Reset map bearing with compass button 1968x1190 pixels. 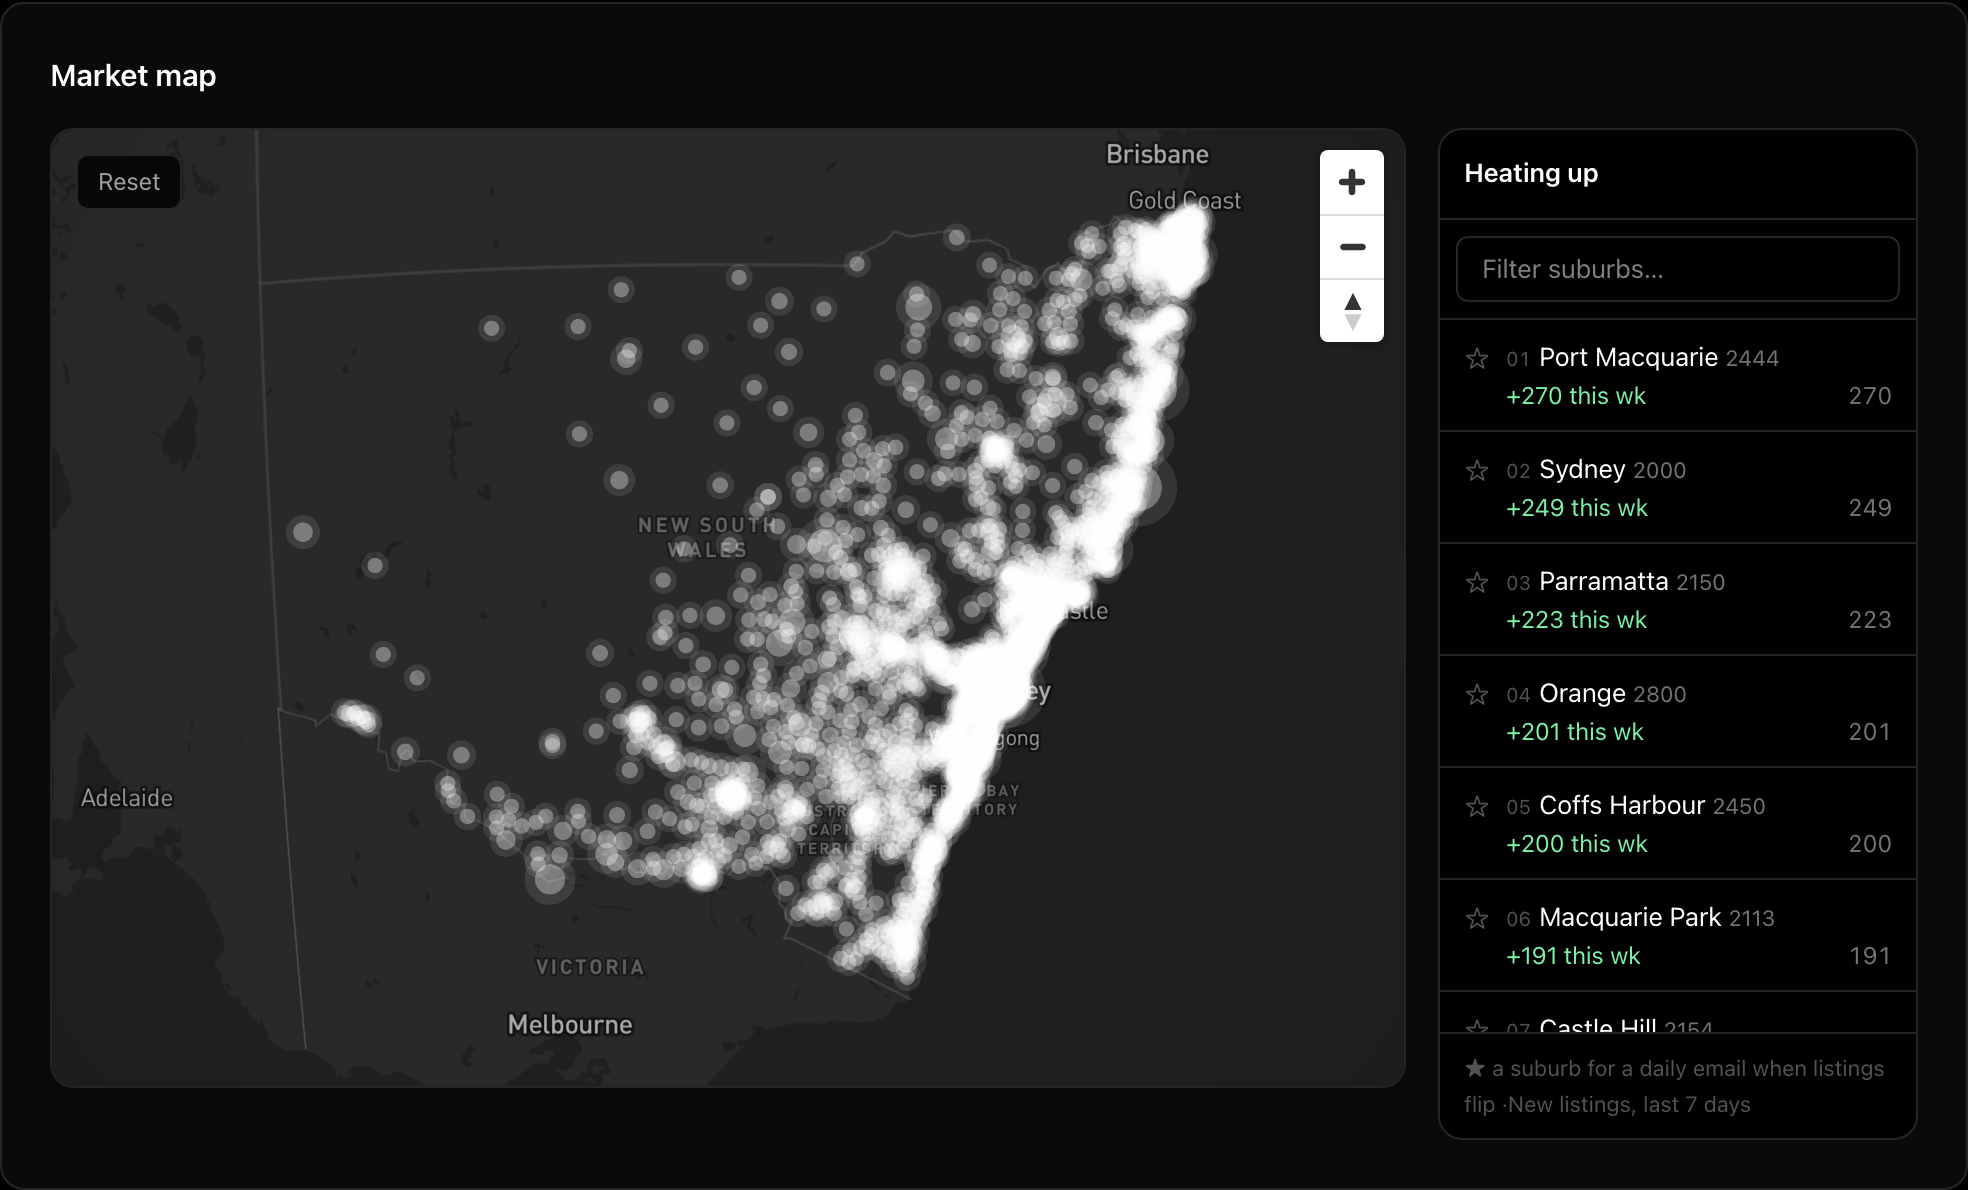point(1352,311)
